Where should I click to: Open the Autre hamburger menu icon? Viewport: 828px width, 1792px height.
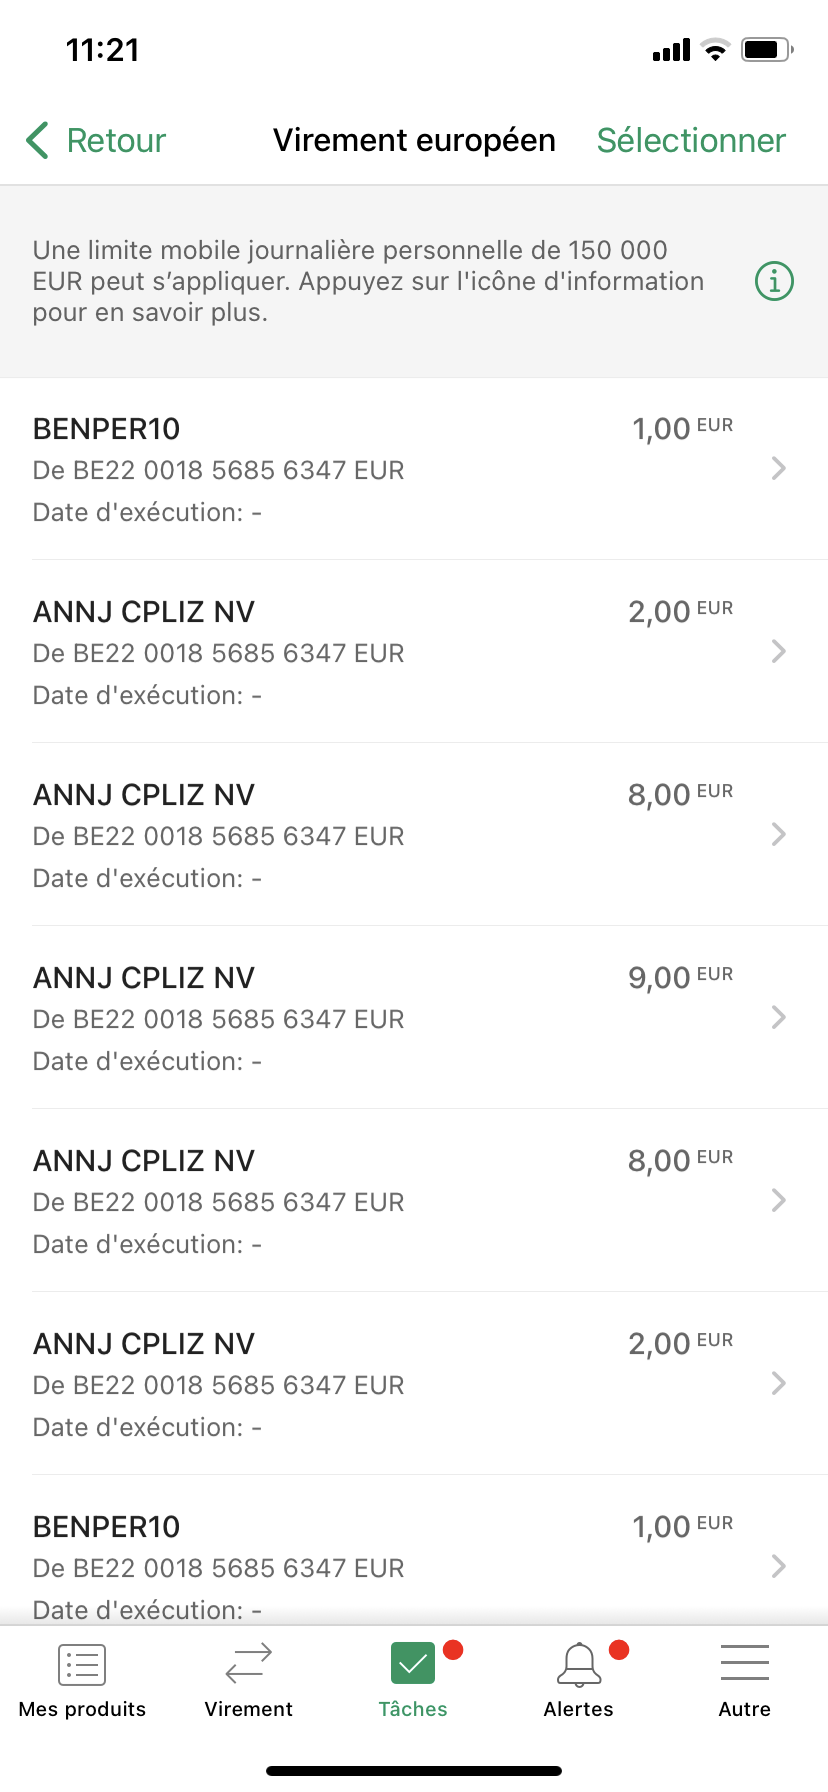click(745, 1663)
